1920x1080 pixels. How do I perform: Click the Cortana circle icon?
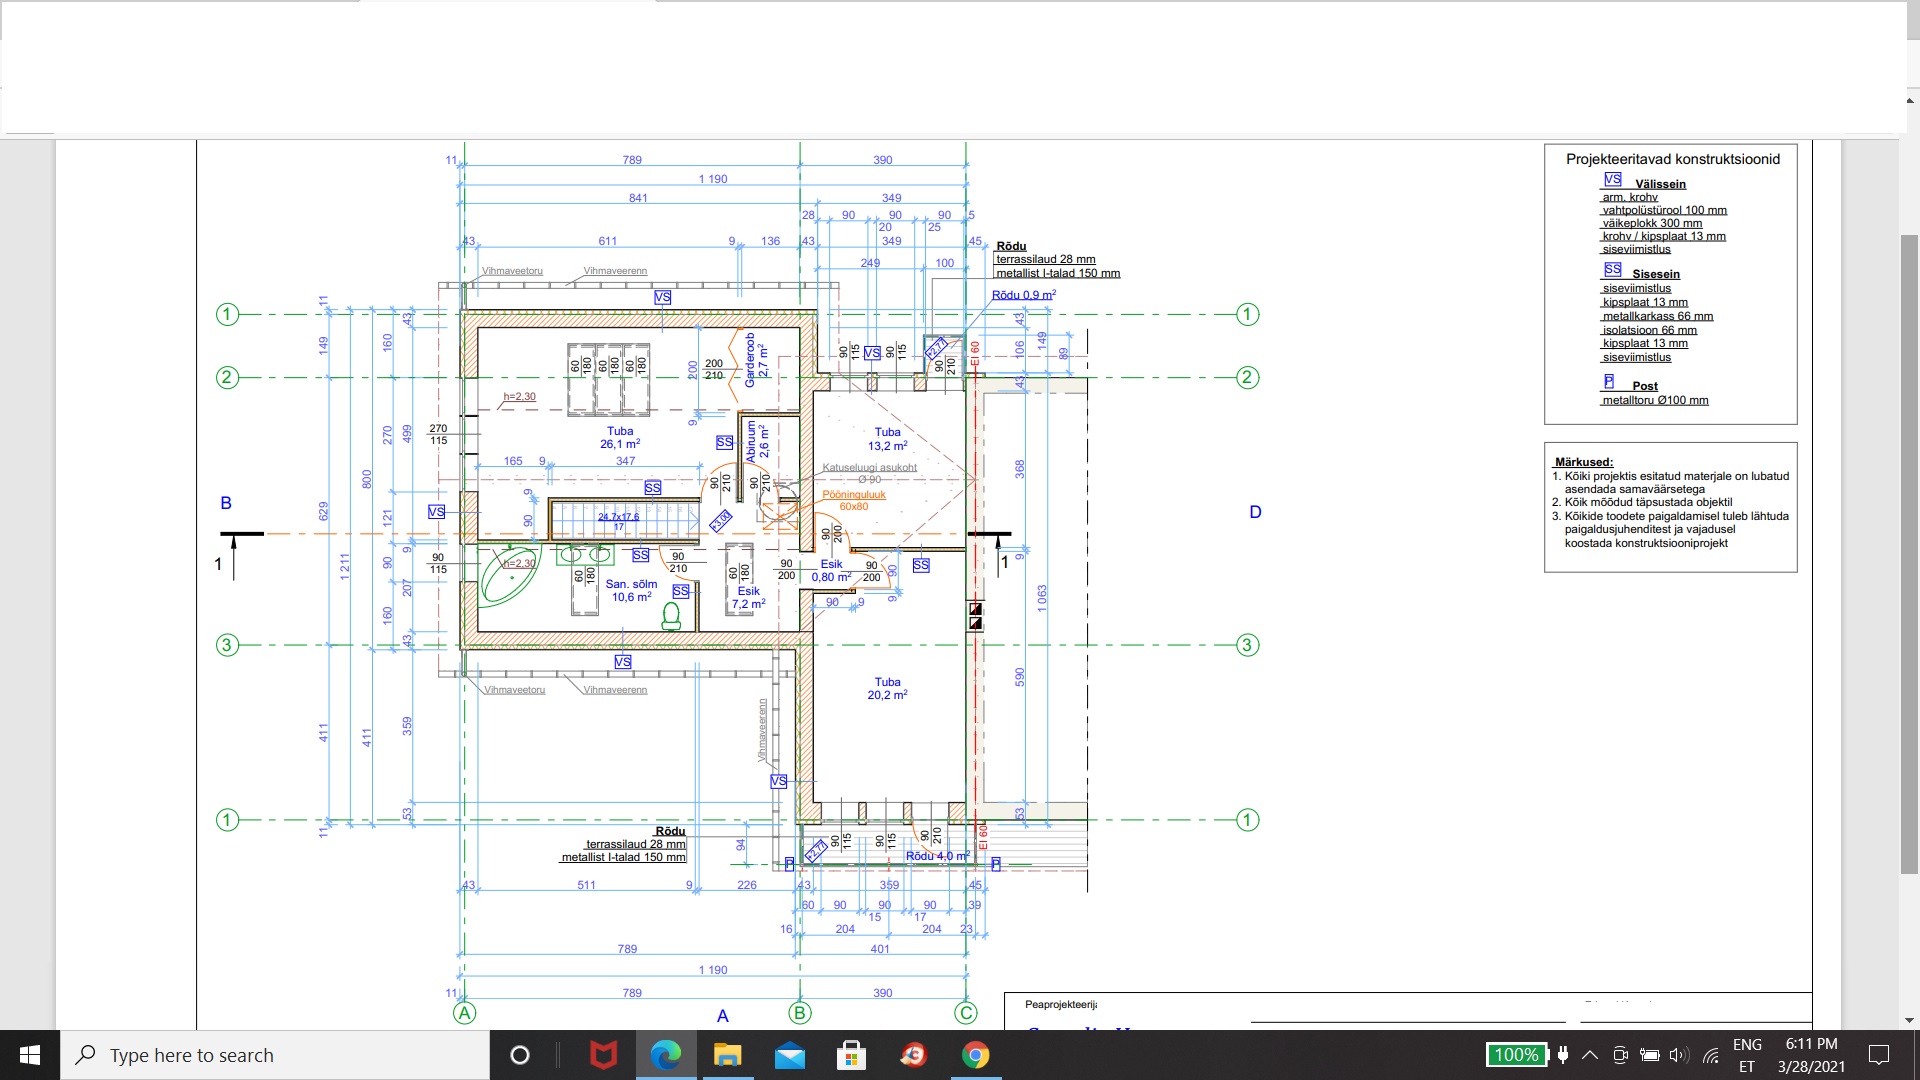tap(519, 1055)
